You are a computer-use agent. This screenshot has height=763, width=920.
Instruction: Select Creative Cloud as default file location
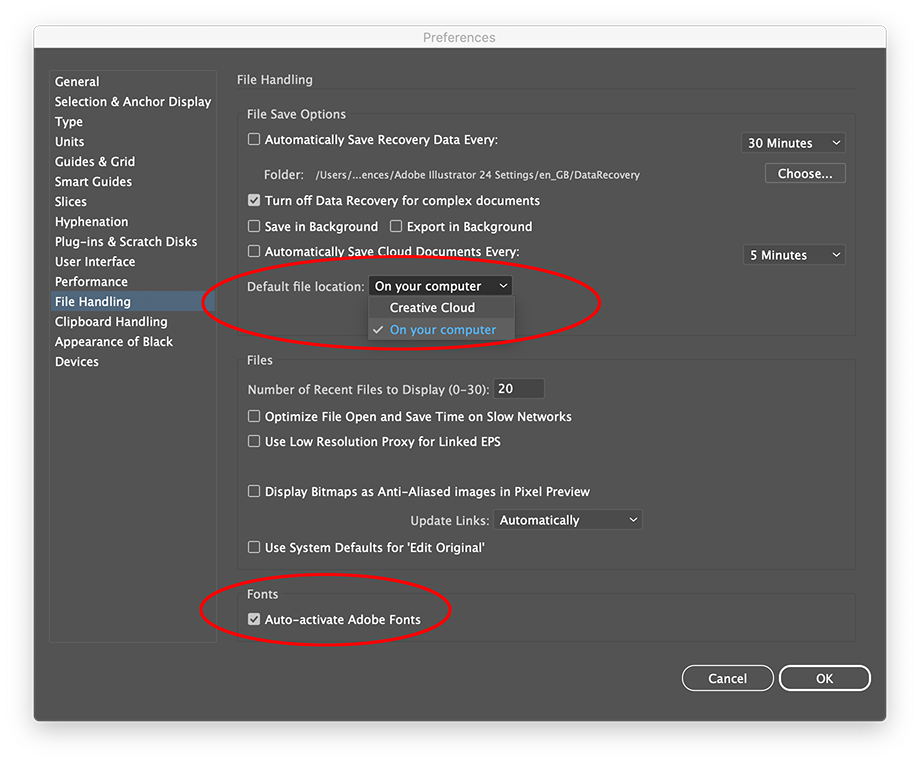(432, 307)
